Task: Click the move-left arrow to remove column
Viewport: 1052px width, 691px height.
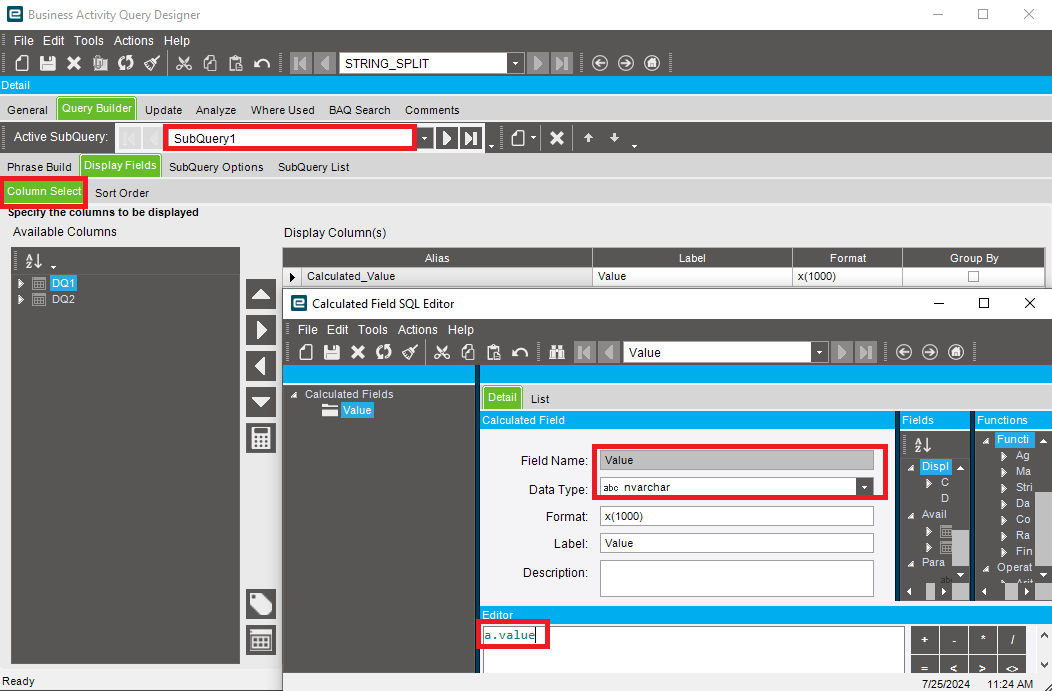Action: pyautogui.click(x=261, y=366)
